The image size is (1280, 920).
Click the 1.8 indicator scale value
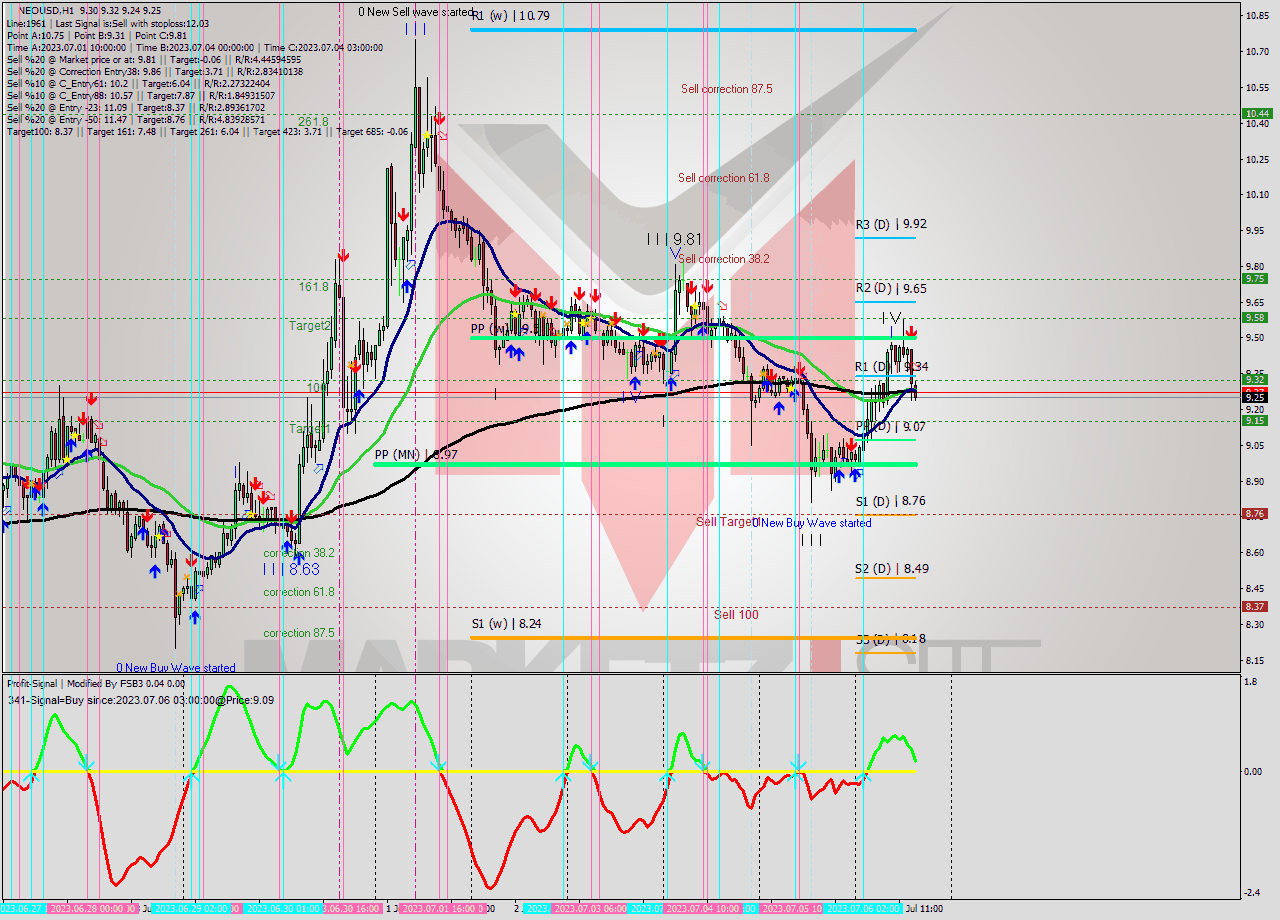[x=1250, y=682]
